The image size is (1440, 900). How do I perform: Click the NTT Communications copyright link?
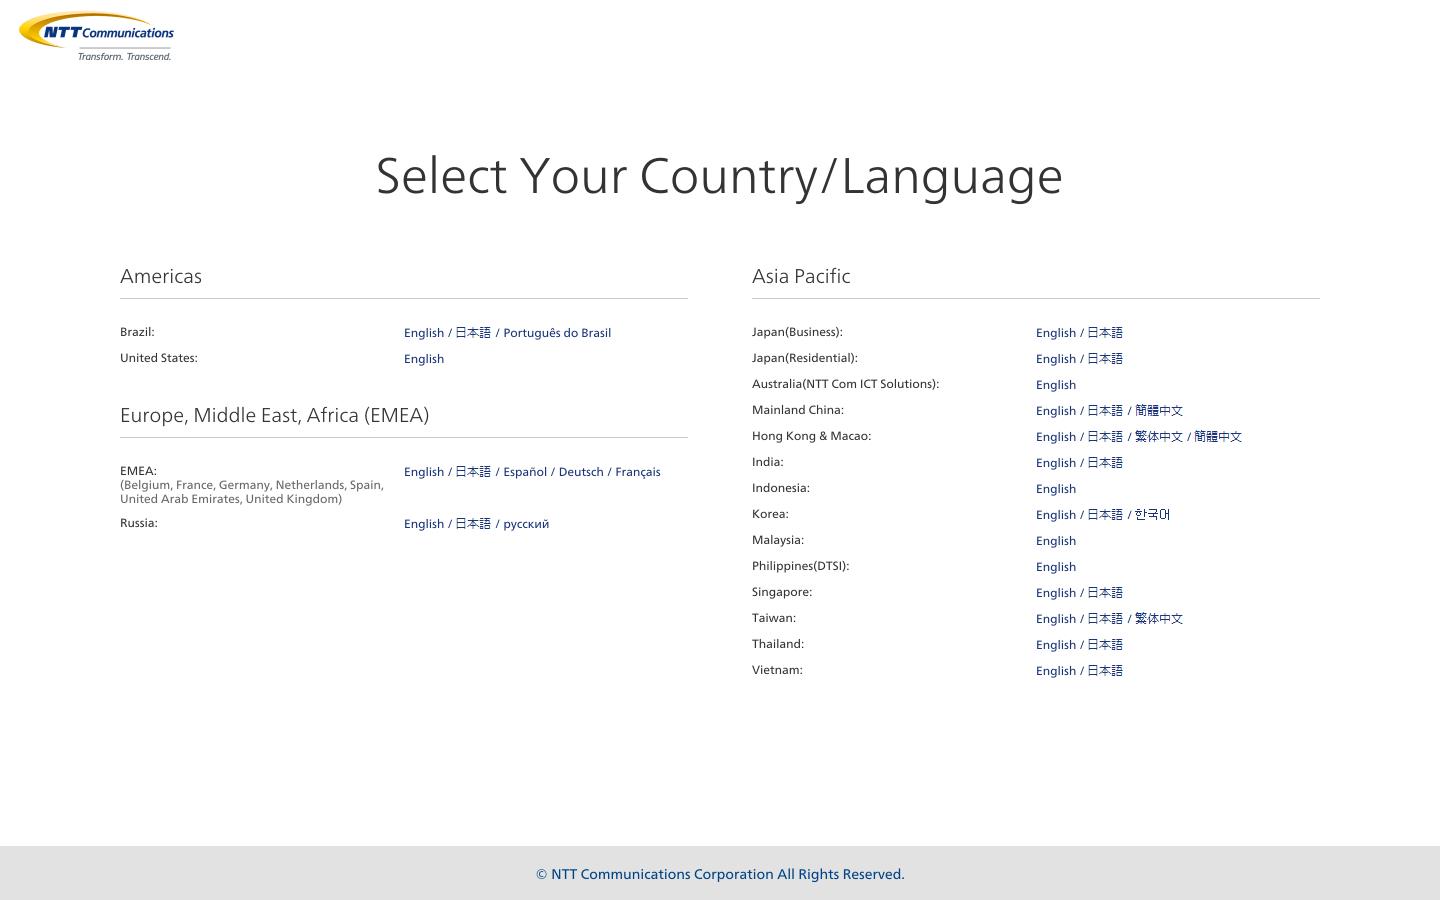(719, 873)
